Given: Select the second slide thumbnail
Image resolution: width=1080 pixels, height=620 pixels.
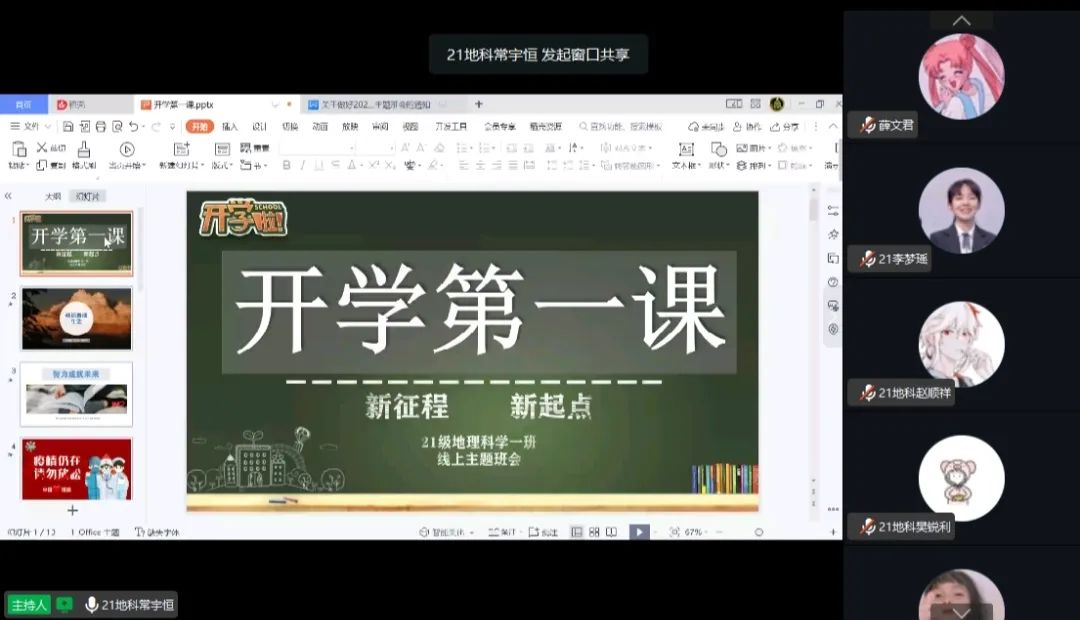Looking at the screenshot, I should point(76,319).
